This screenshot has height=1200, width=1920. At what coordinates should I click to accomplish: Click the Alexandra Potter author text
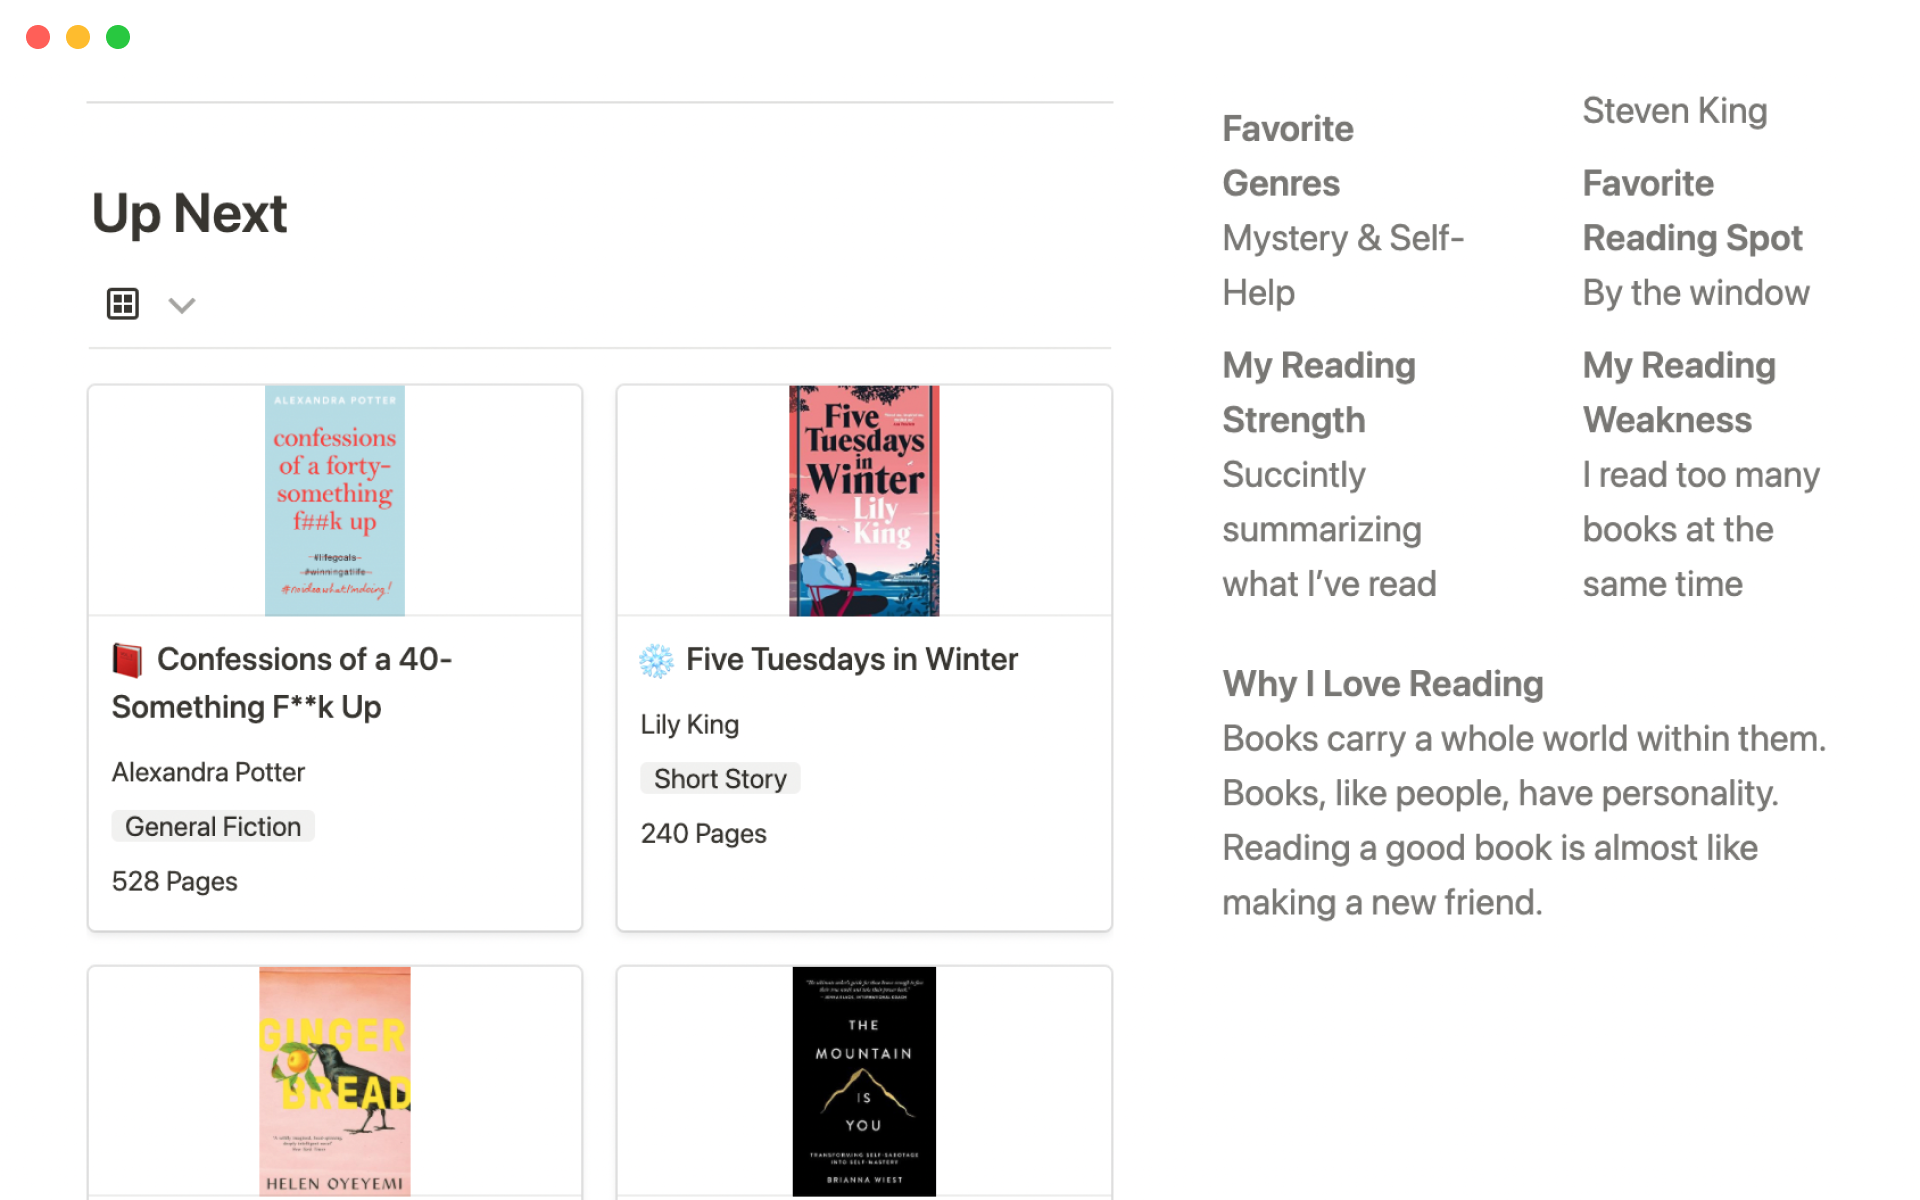pyautogui.click(x=208, y=772)
